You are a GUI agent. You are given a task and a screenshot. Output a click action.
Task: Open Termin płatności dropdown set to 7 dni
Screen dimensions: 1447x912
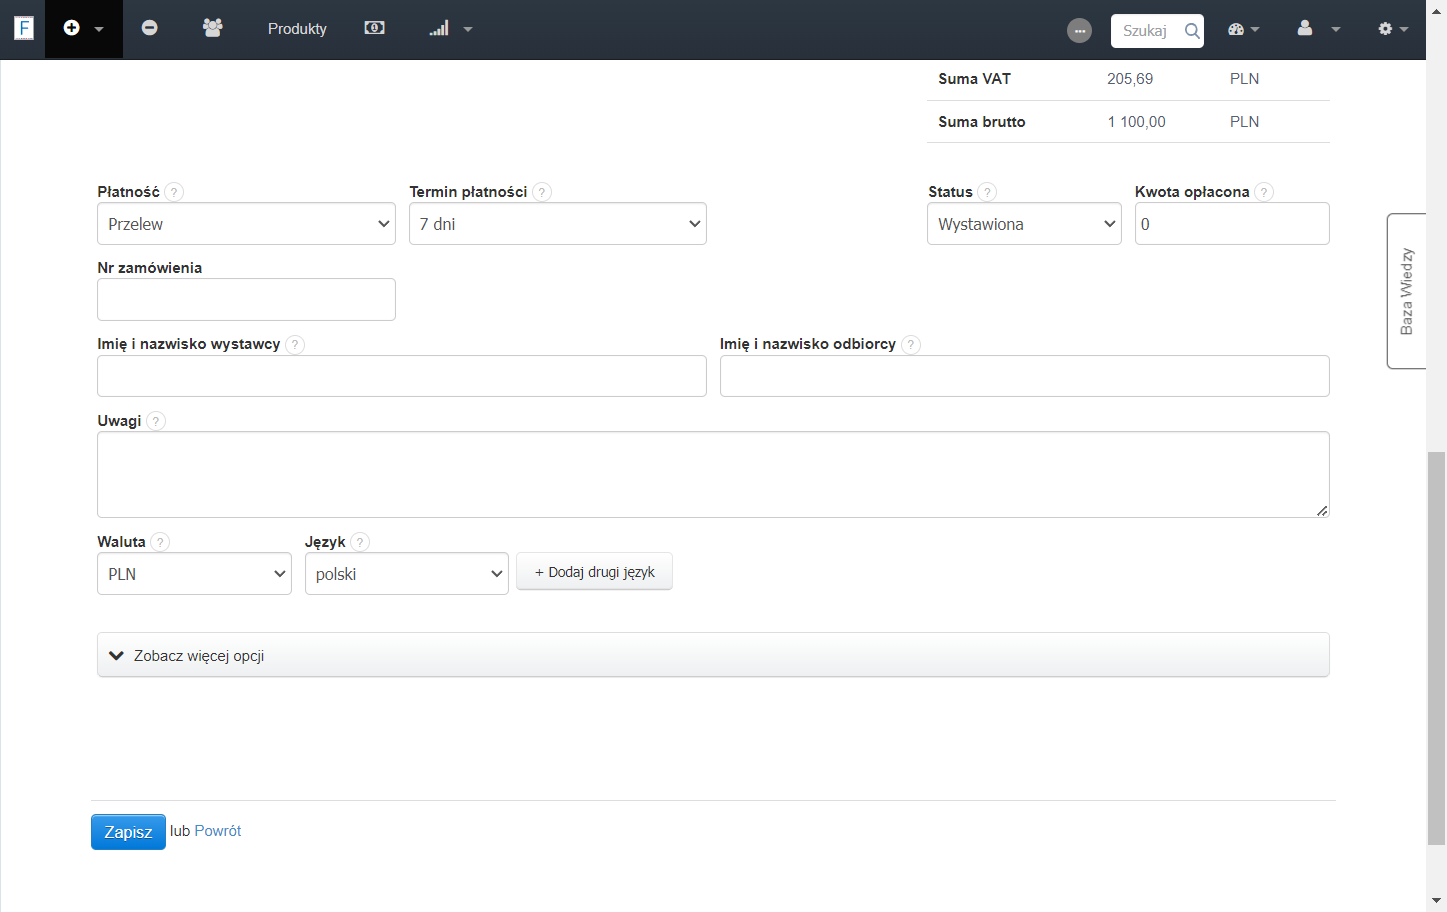click(558, 224)
